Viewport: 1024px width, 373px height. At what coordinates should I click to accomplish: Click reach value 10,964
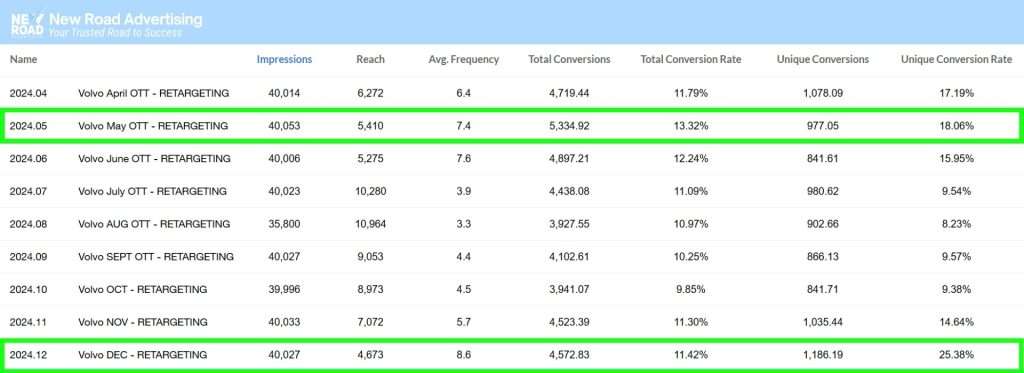tap(370, 224)
